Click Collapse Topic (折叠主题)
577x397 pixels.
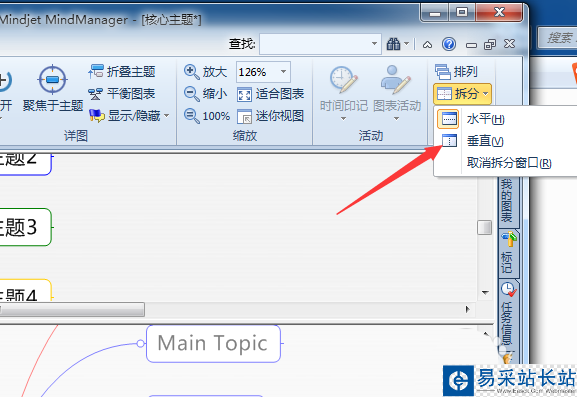pos(122,71)
